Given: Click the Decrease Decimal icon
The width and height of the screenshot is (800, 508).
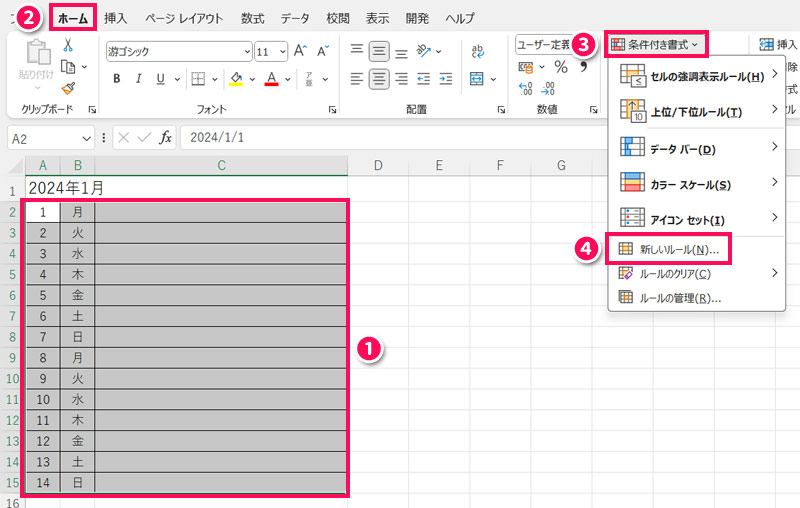Looking at the screenshot, I should click(548, 89).
